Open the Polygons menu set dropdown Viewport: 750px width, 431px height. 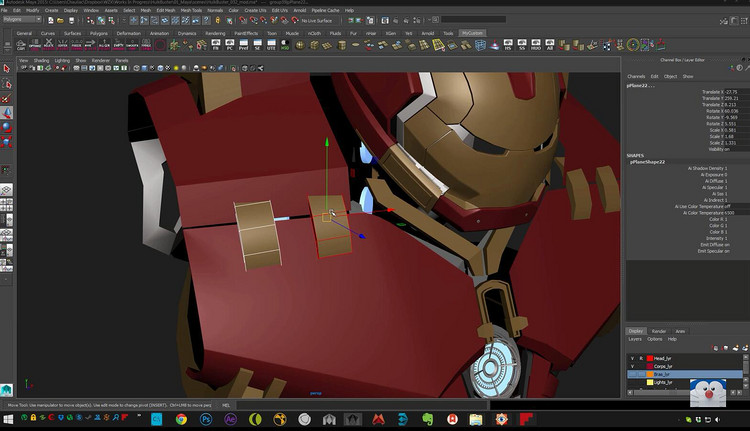pyautogui.click(x=22, y=20)
